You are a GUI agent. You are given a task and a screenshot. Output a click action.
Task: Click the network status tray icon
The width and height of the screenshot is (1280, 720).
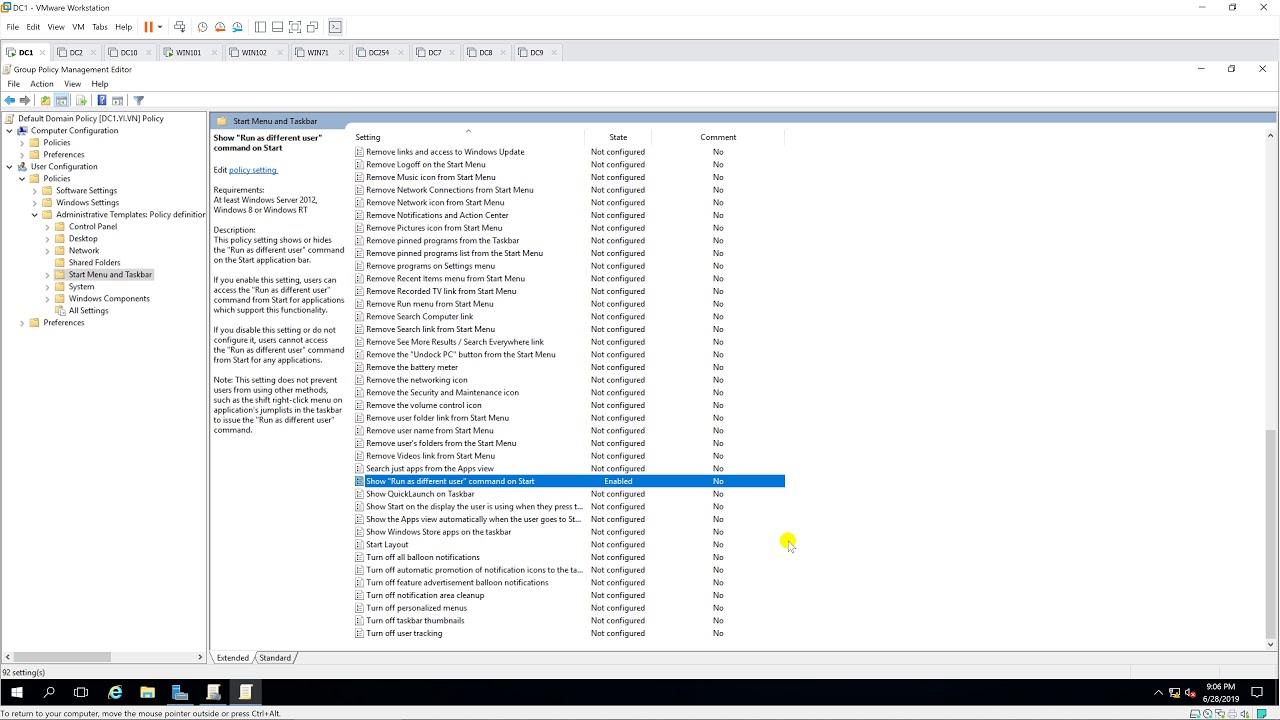click(x=1175, y=692)
